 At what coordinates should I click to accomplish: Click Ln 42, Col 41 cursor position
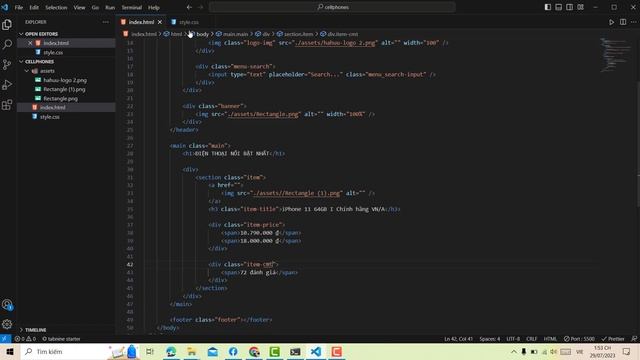point(458,339)
